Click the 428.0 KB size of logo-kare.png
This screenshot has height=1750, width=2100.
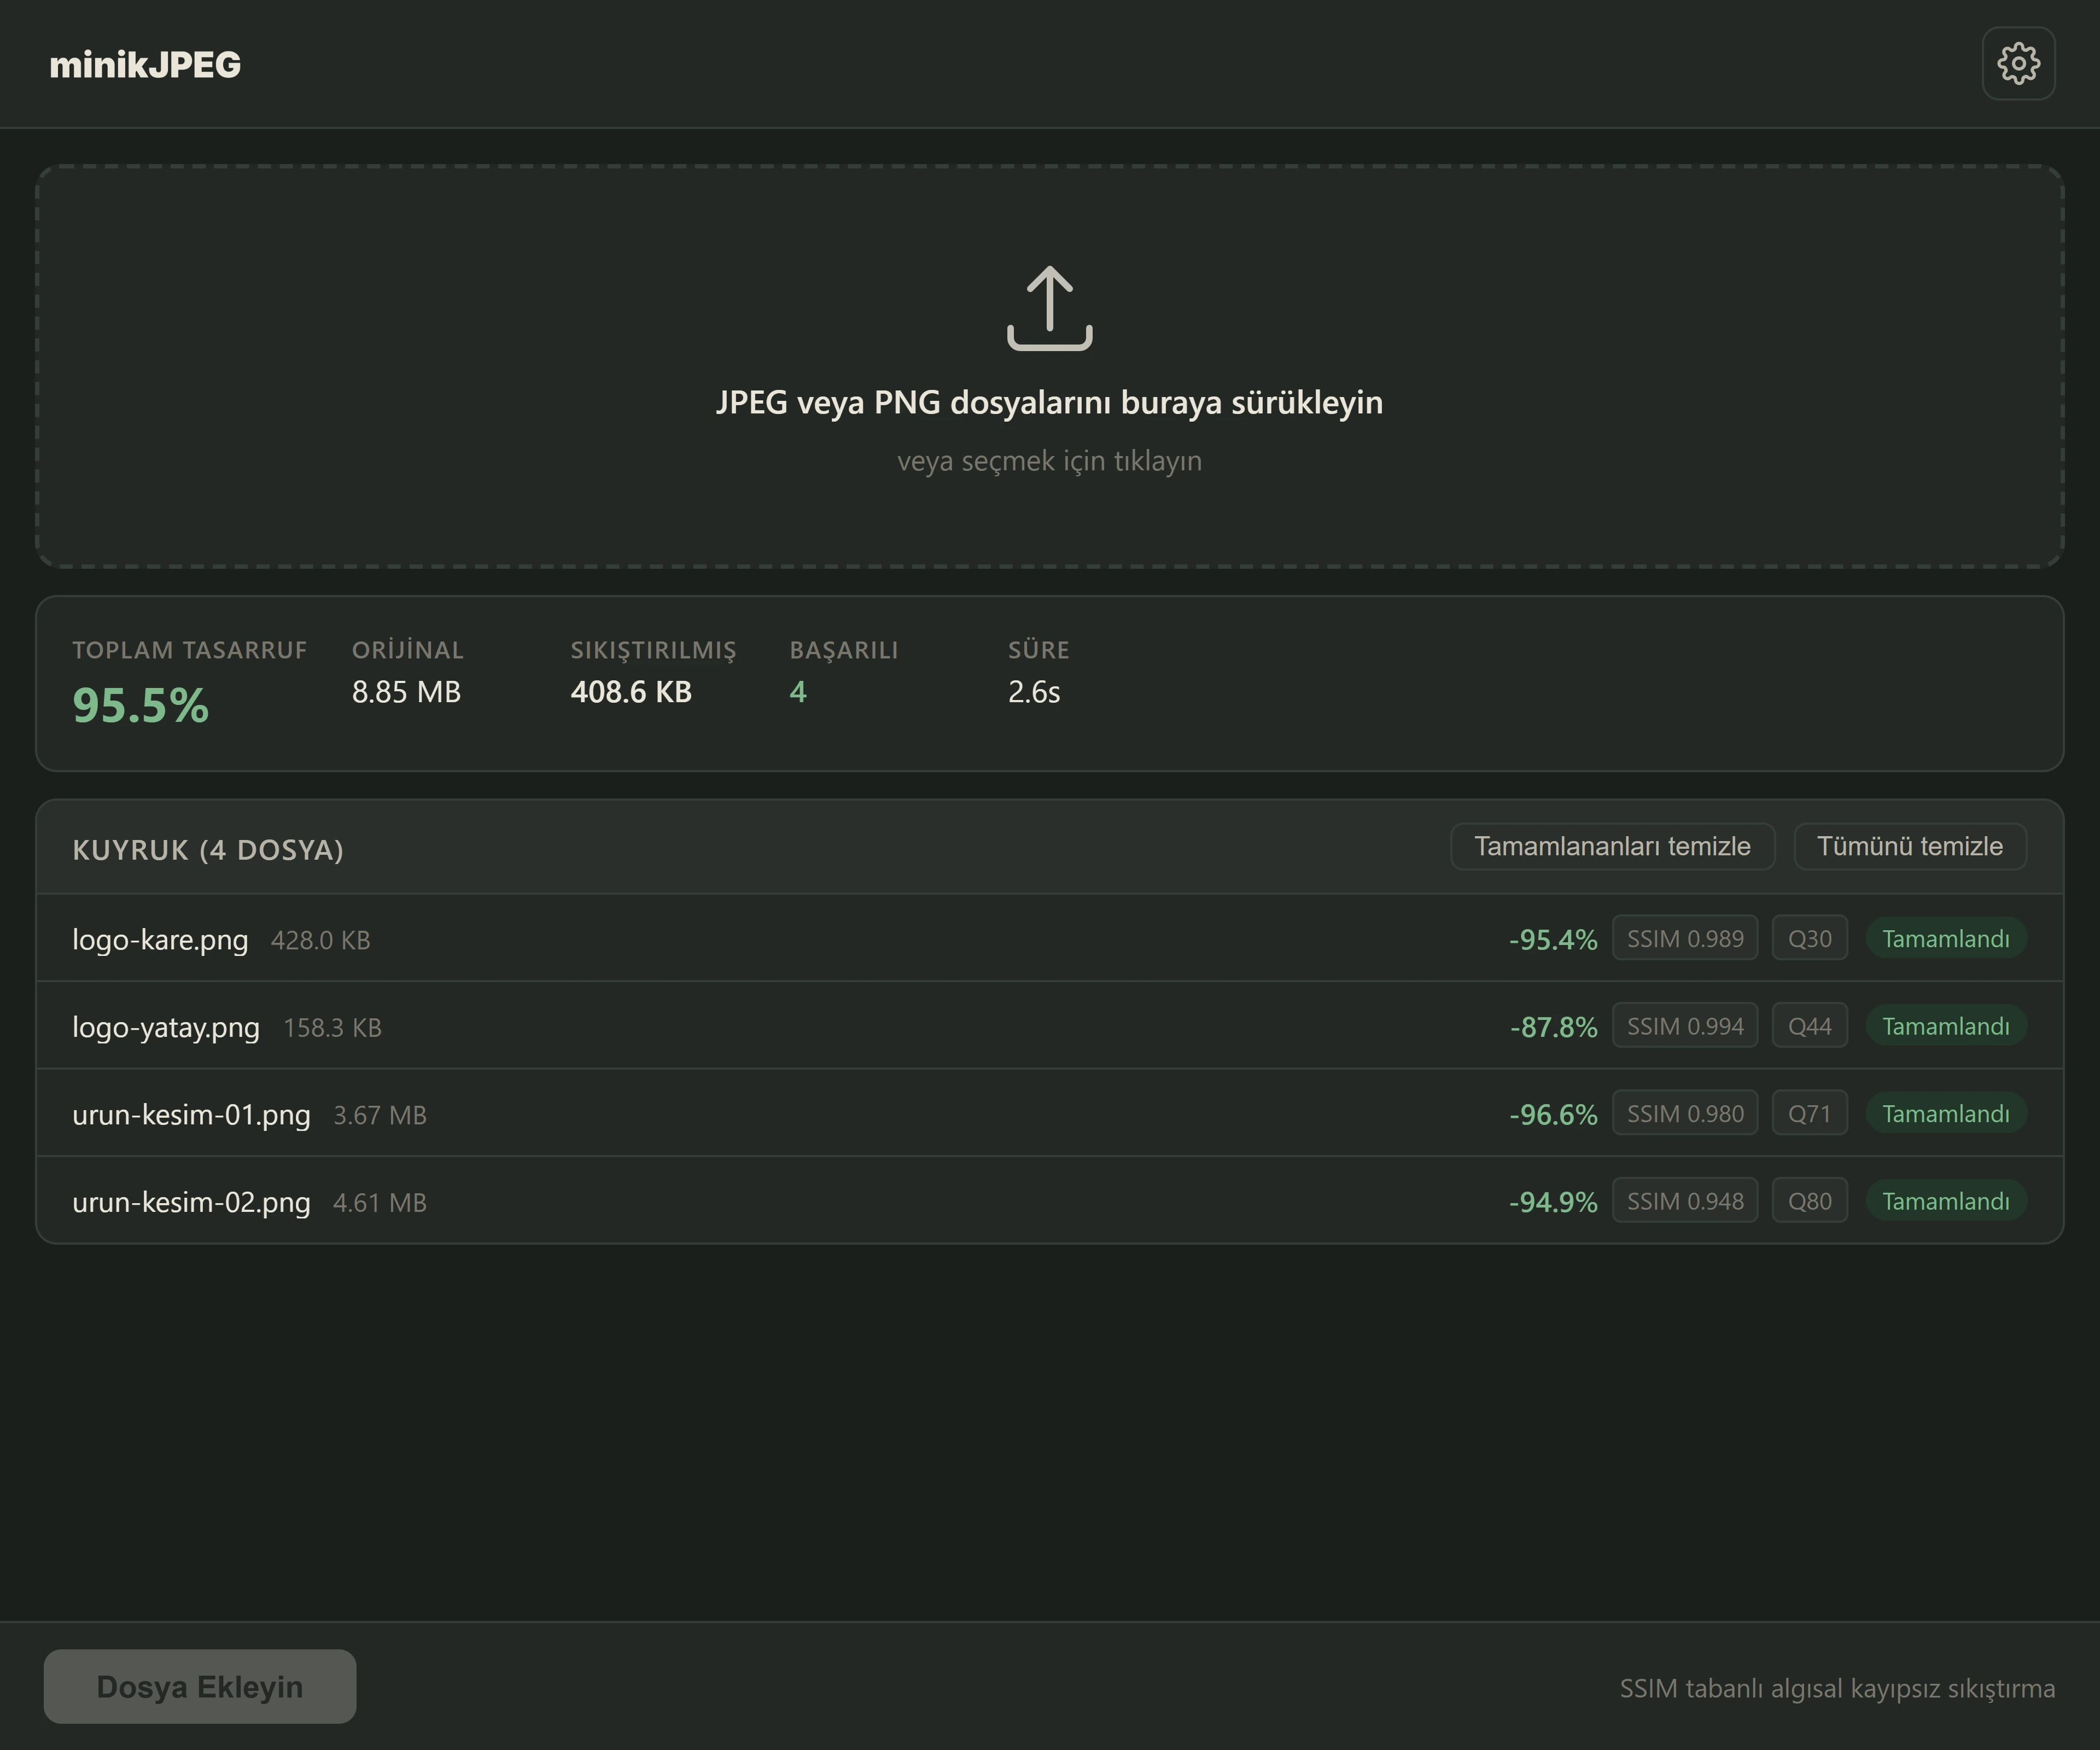pyautogui.click(x=321, y=941)
